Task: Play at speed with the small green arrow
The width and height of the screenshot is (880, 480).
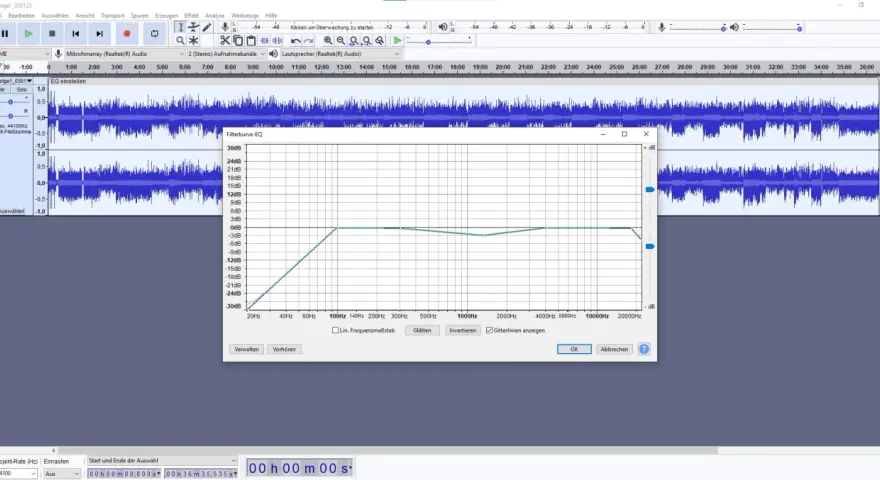Action: point(397,40)
